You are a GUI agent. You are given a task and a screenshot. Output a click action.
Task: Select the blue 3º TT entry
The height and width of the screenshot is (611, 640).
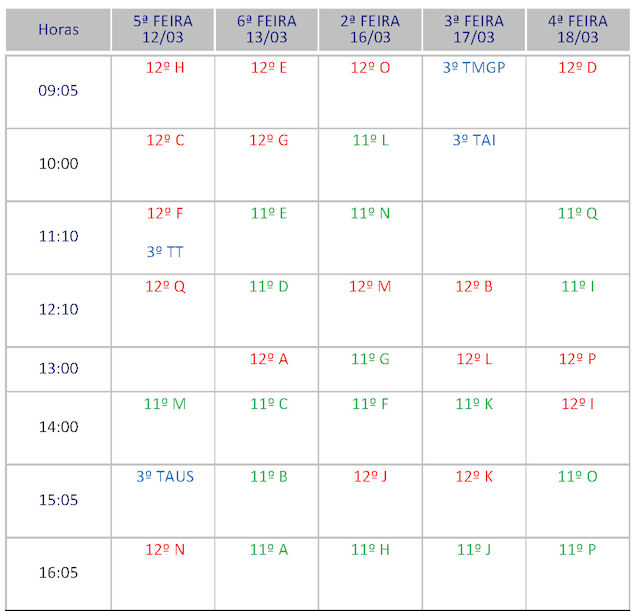click(x=165, y=252)
